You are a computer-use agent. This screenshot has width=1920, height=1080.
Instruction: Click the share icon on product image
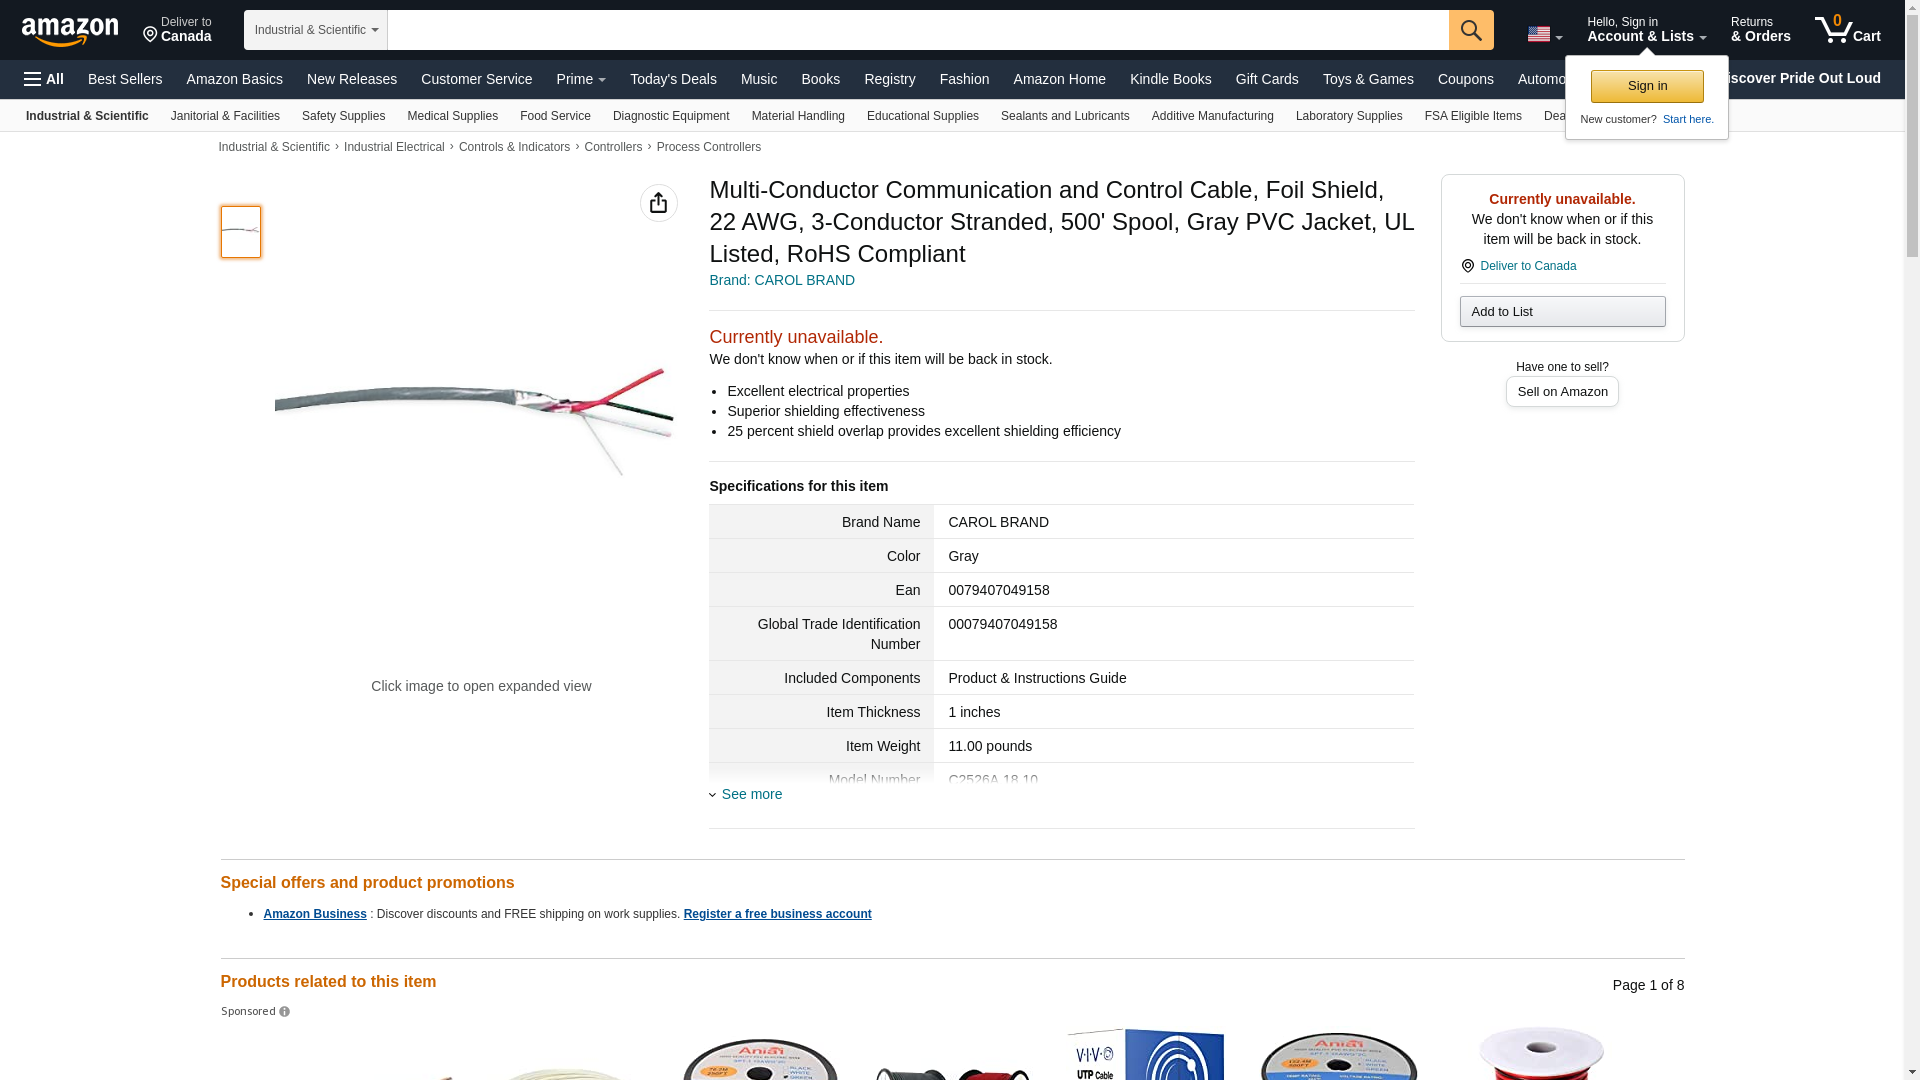click(x=658, y=203)
